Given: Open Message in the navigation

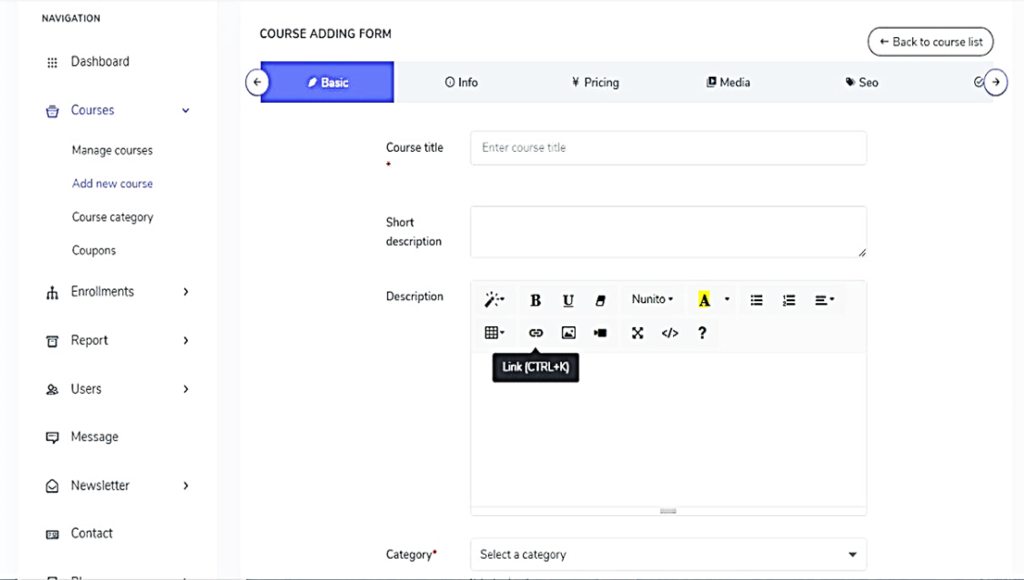Looking at the screenshot, I should (x=95, y=437).
